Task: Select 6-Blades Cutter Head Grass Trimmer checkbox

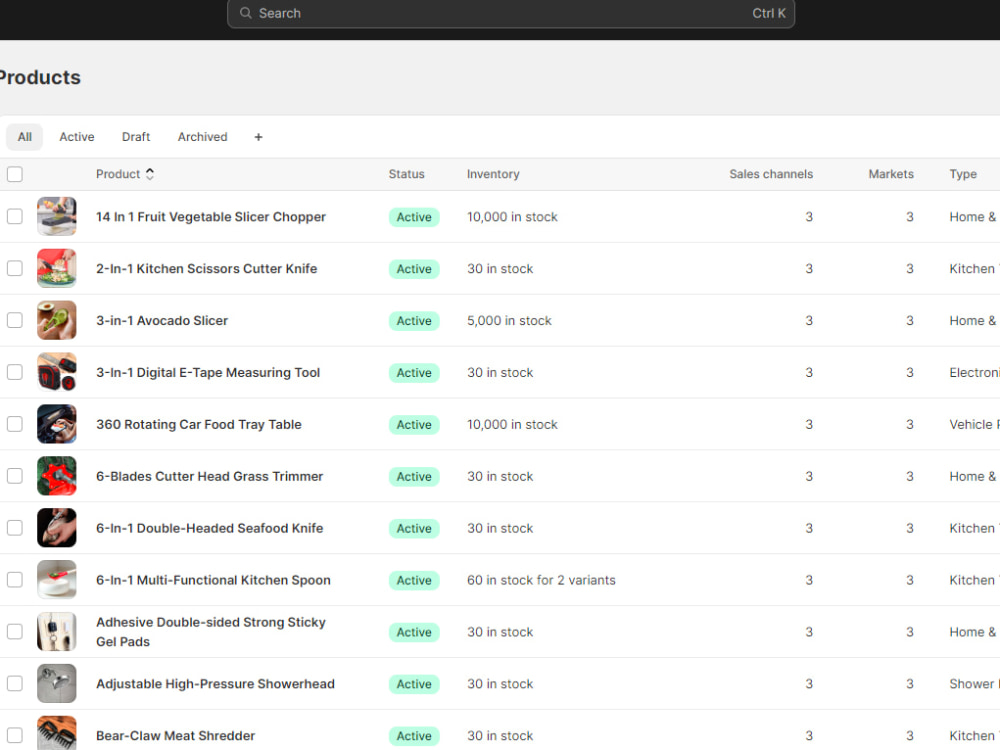Action: click(x=15, y=476)
